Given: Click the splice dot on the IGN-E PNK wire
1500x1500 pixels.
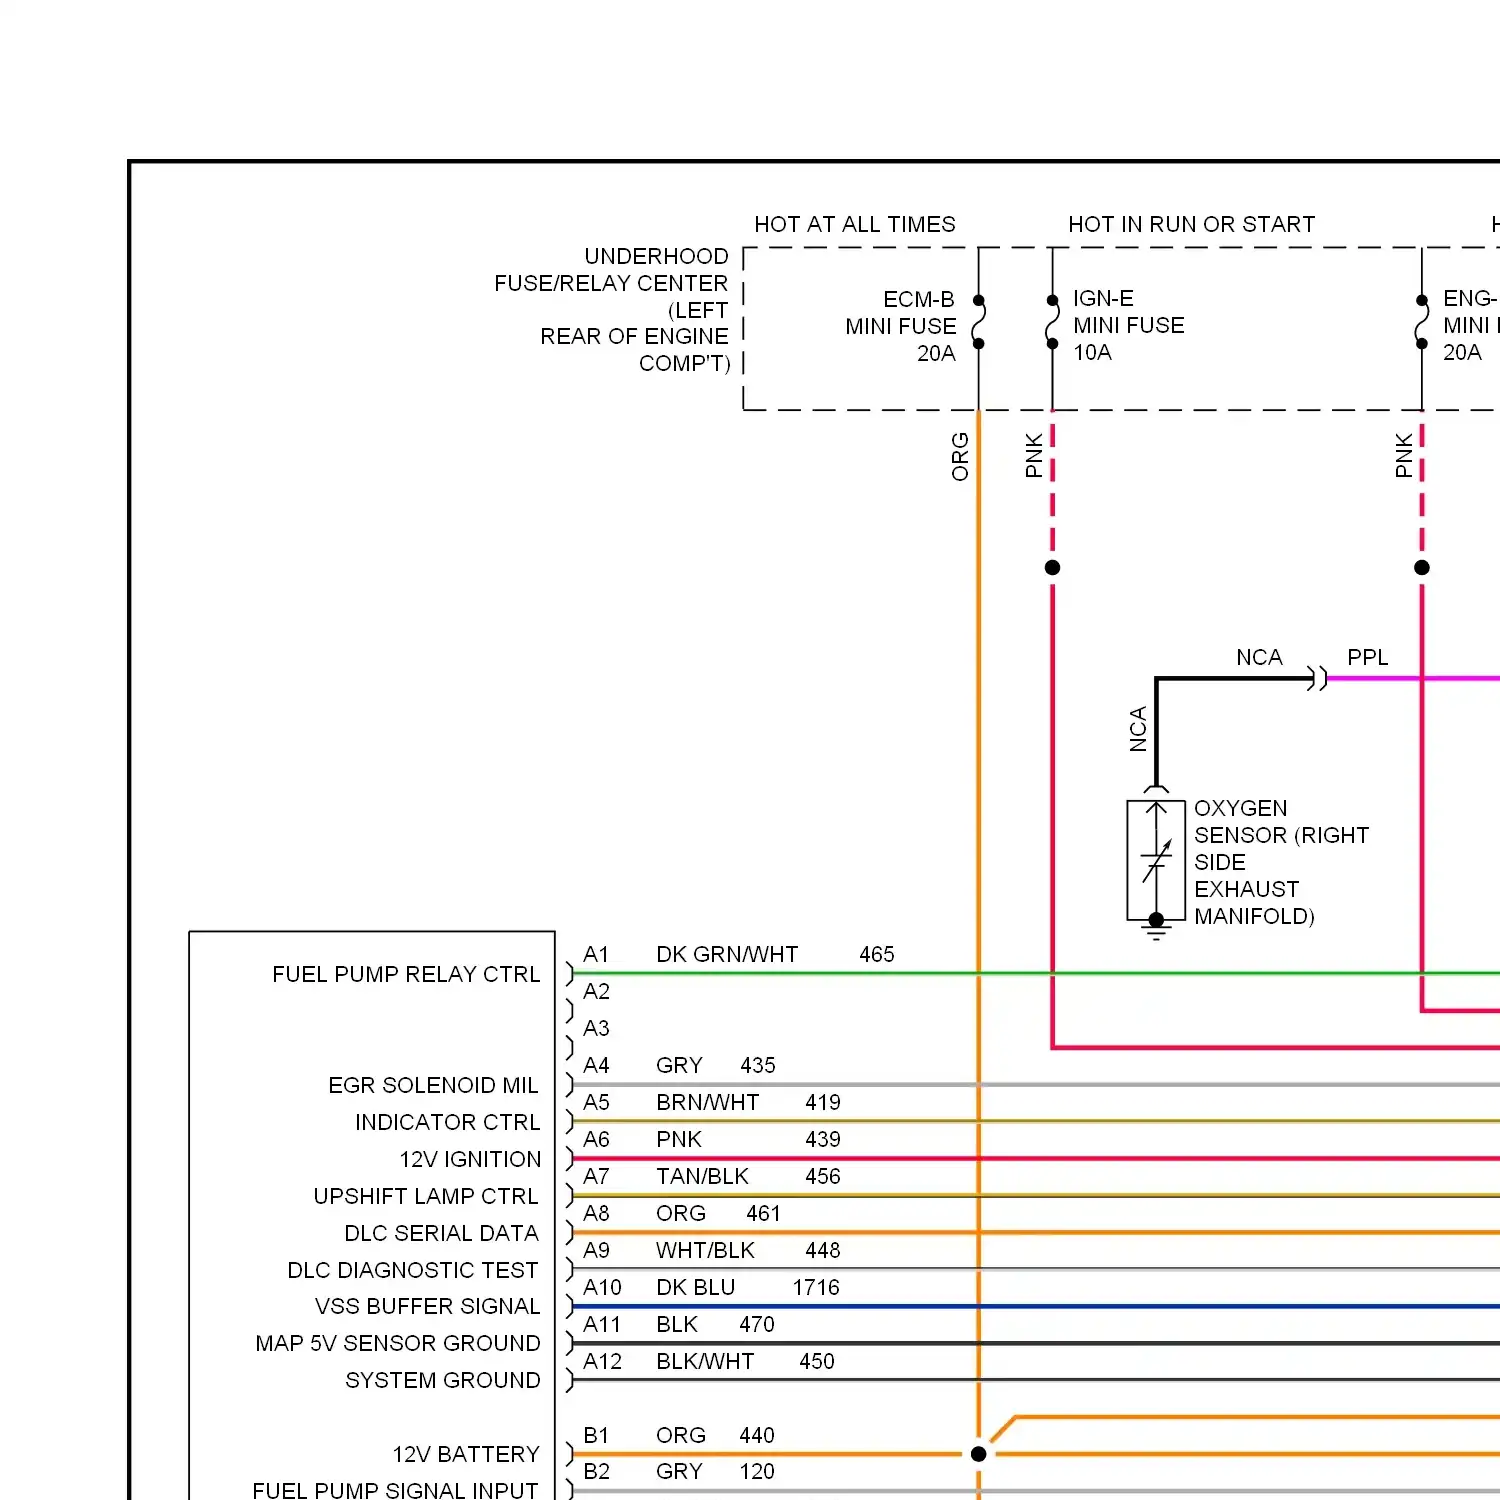Looking at the screenshot, I should [x=1052, y=567].
